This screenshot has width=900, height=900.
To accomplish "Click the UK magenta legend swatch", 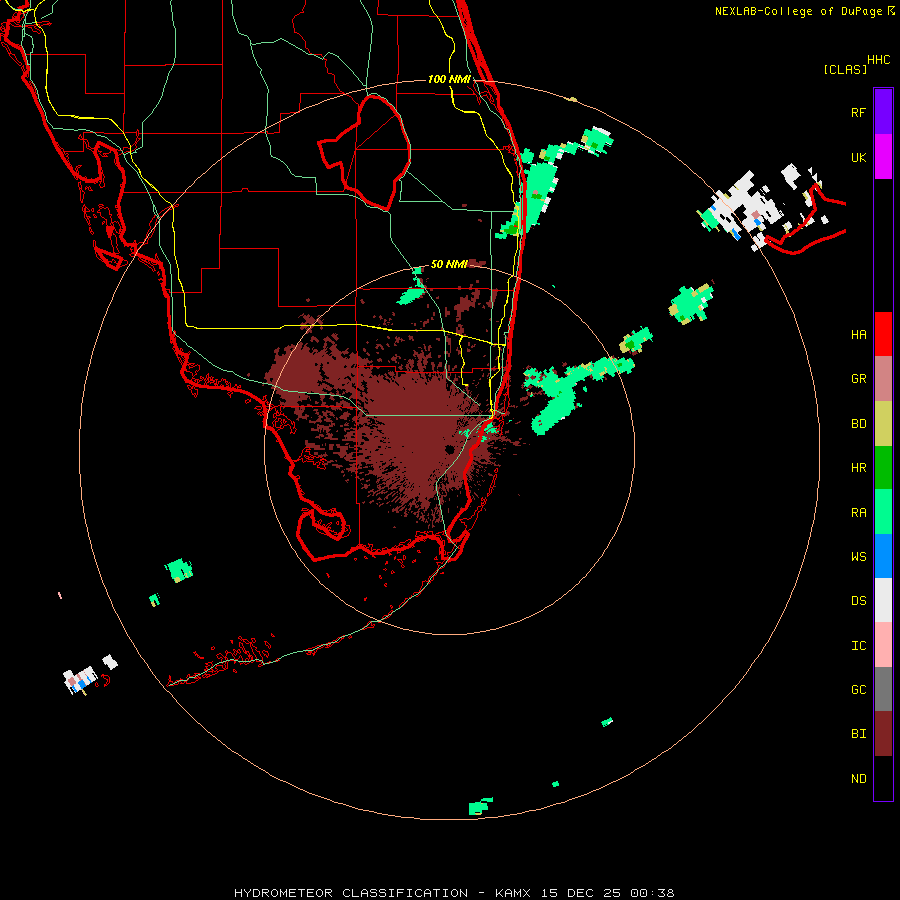I will 883,157.
